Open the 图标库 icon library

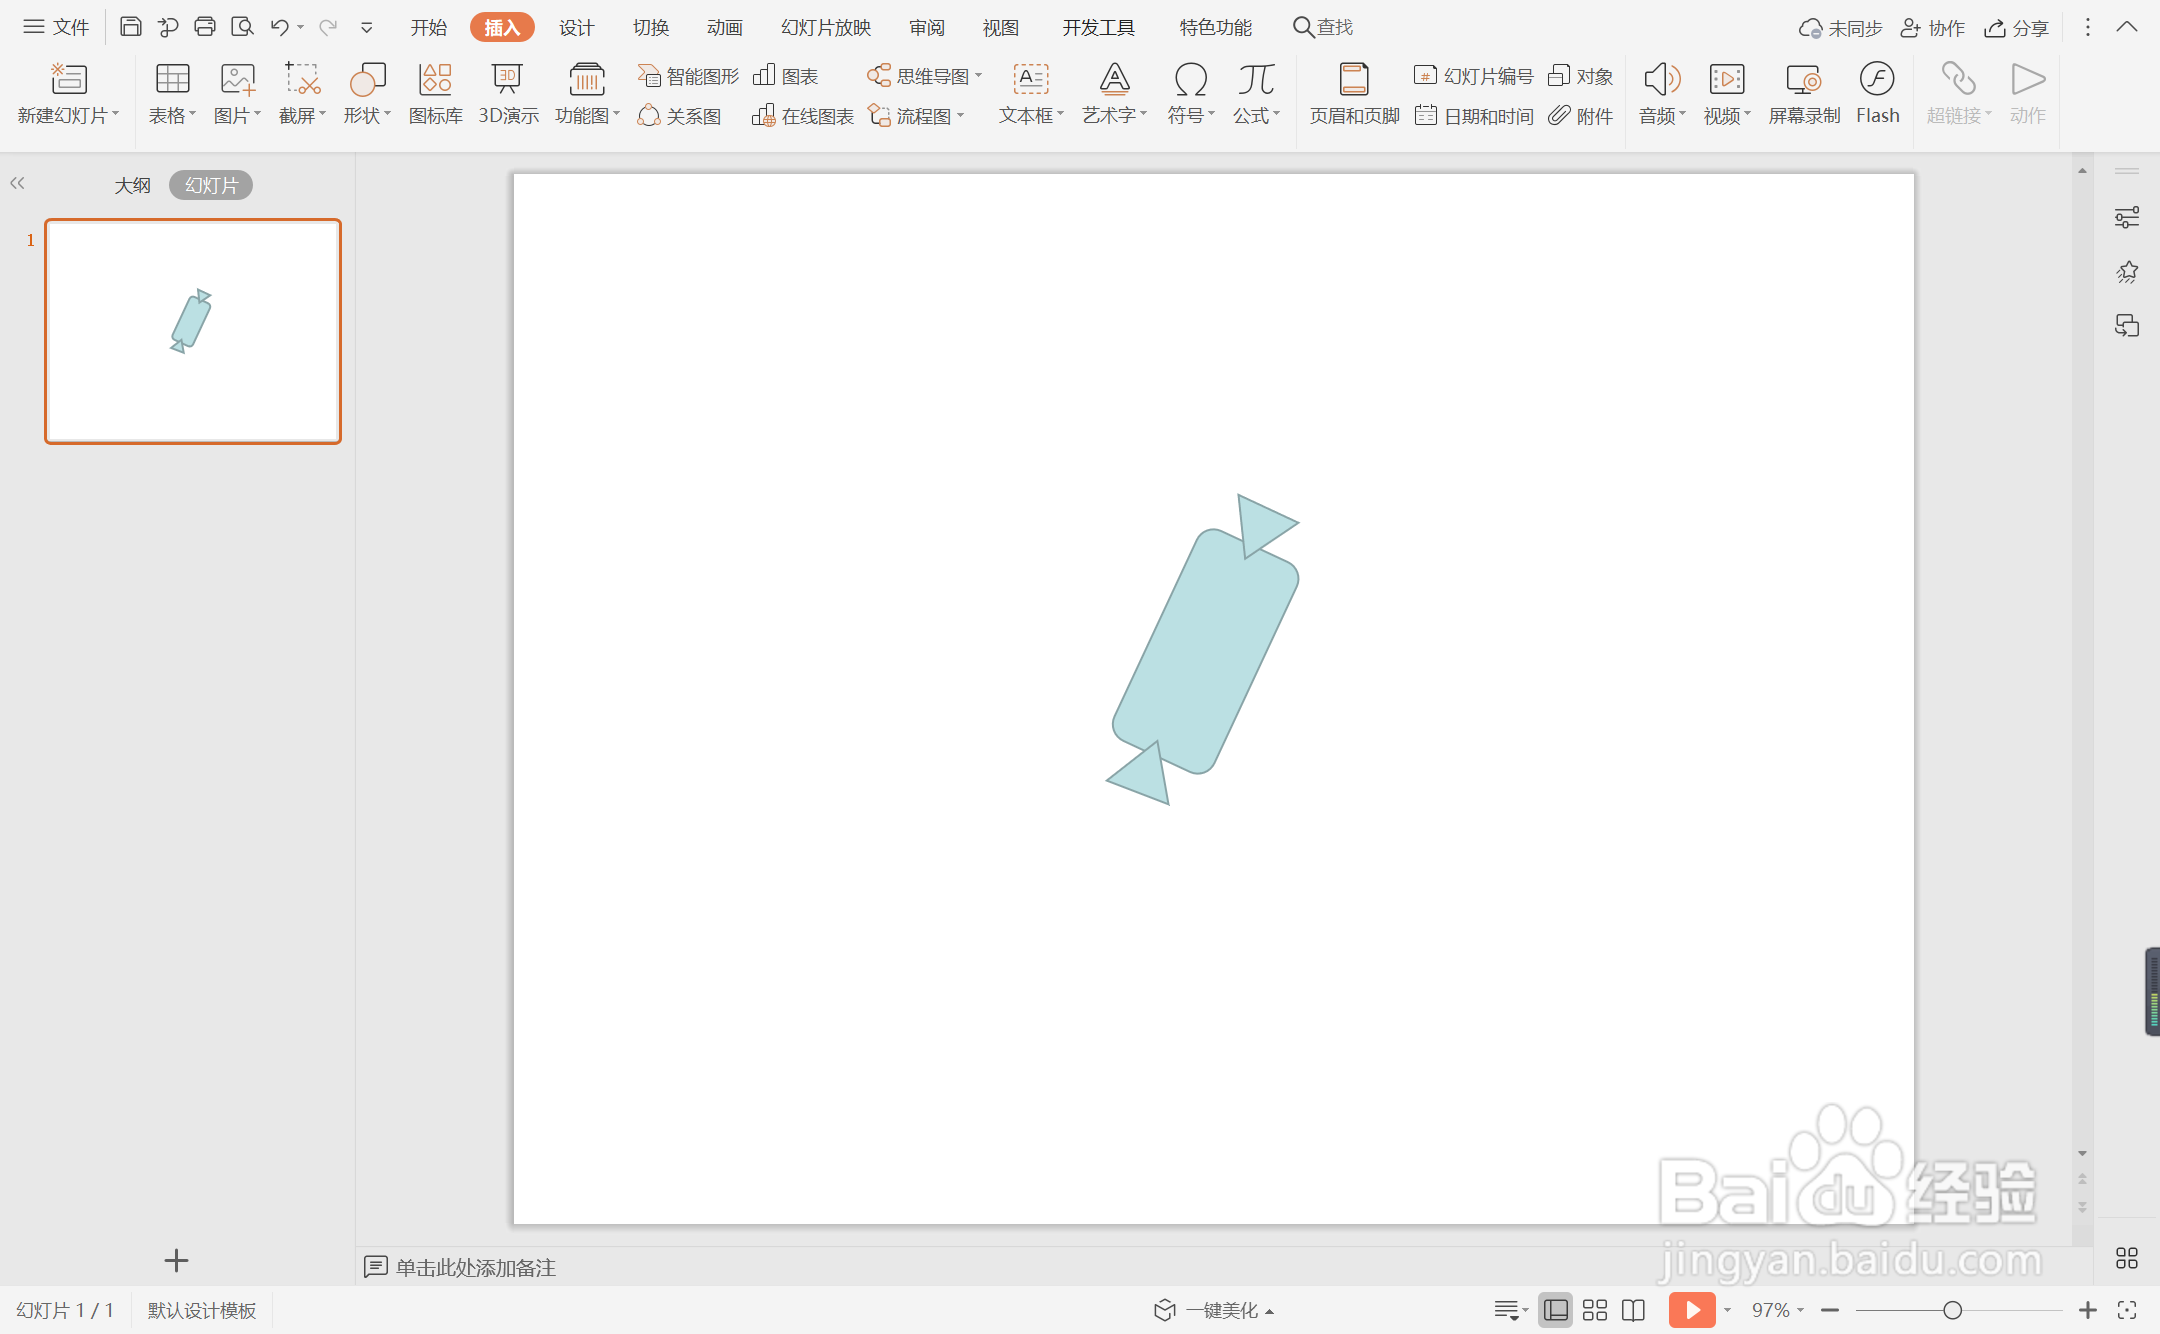(435, 94)
